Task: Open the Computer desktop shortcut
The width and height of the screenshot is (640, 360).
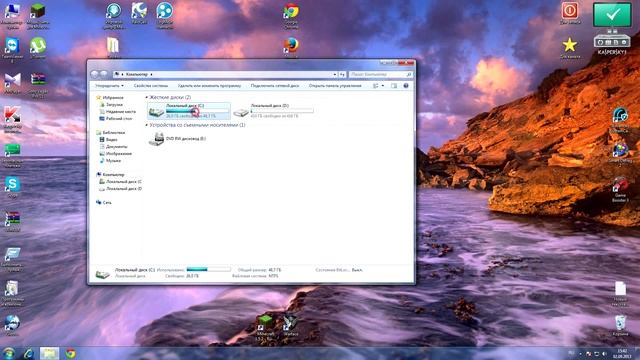Action: tap(12, 11)
